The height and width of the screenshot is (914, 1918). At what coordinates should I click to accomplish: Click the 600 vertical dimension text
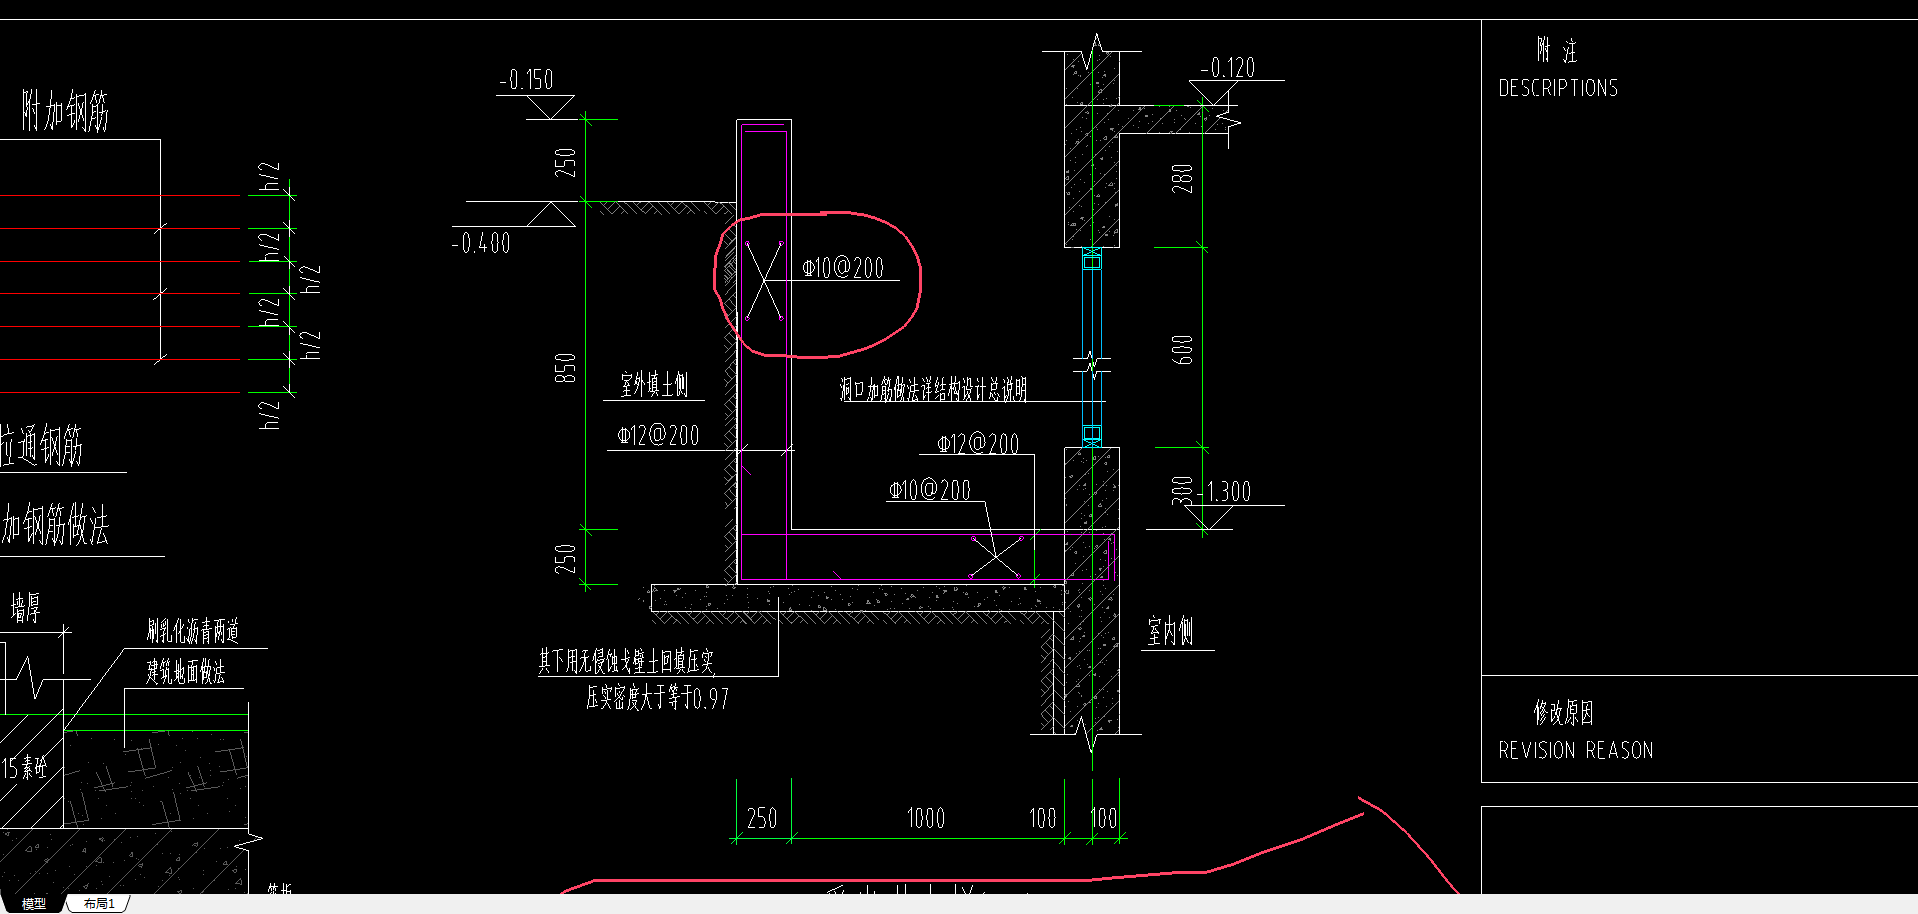[1182, 350]
